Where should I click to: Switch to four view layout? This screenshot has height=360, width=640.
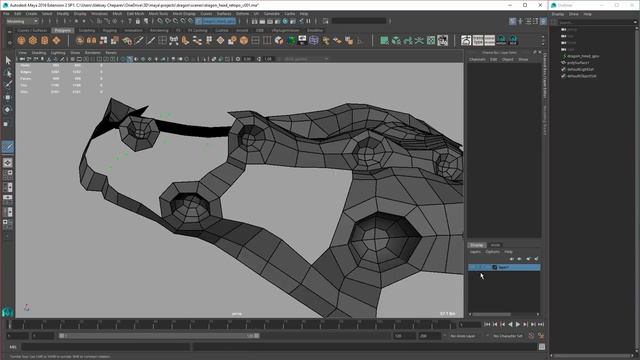click(x=8, y=175)
